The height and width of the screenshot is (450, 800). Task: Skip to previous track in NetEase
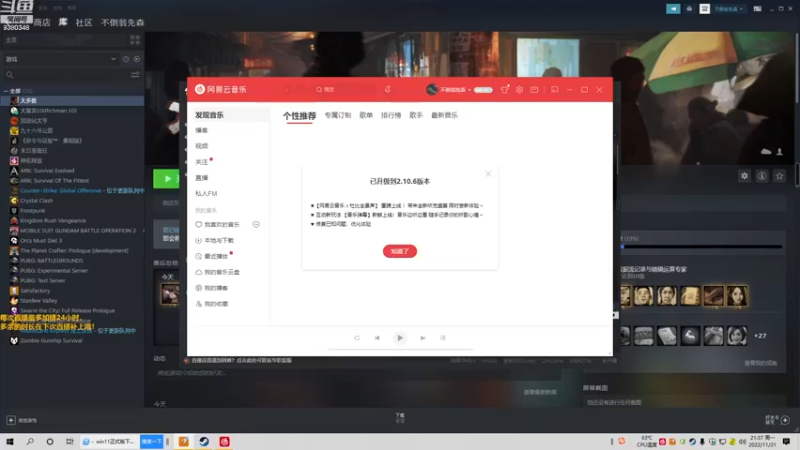click(377, 338)
